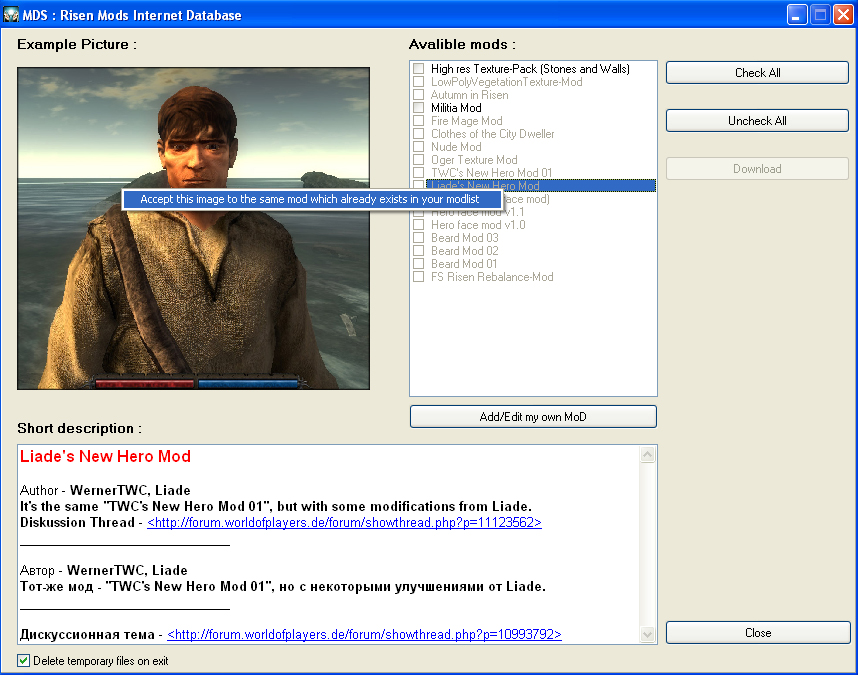Screen dimensions: 858x675
Task: Click the example picture of the hero
Action: click(x=194, y=229)
